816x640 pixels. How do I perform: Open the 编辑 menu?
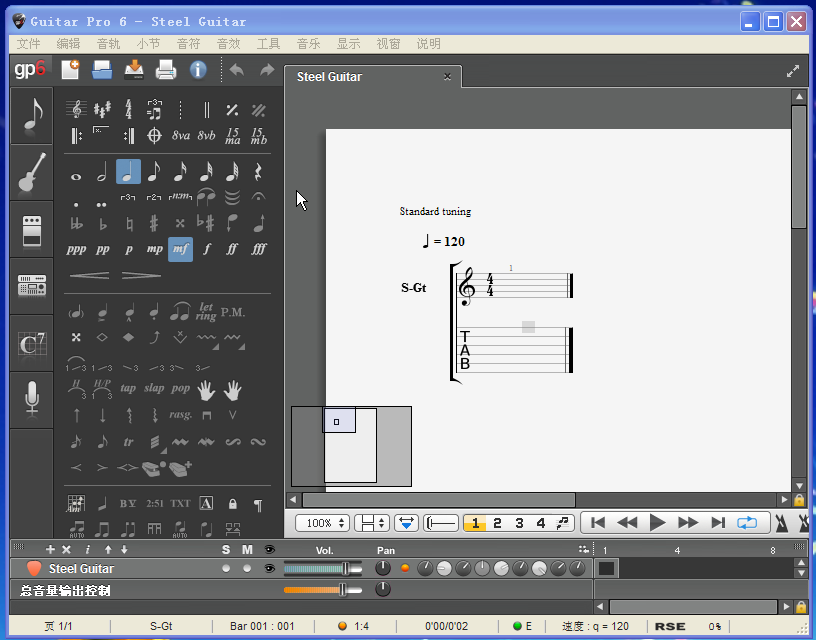[x=68, y=44]
